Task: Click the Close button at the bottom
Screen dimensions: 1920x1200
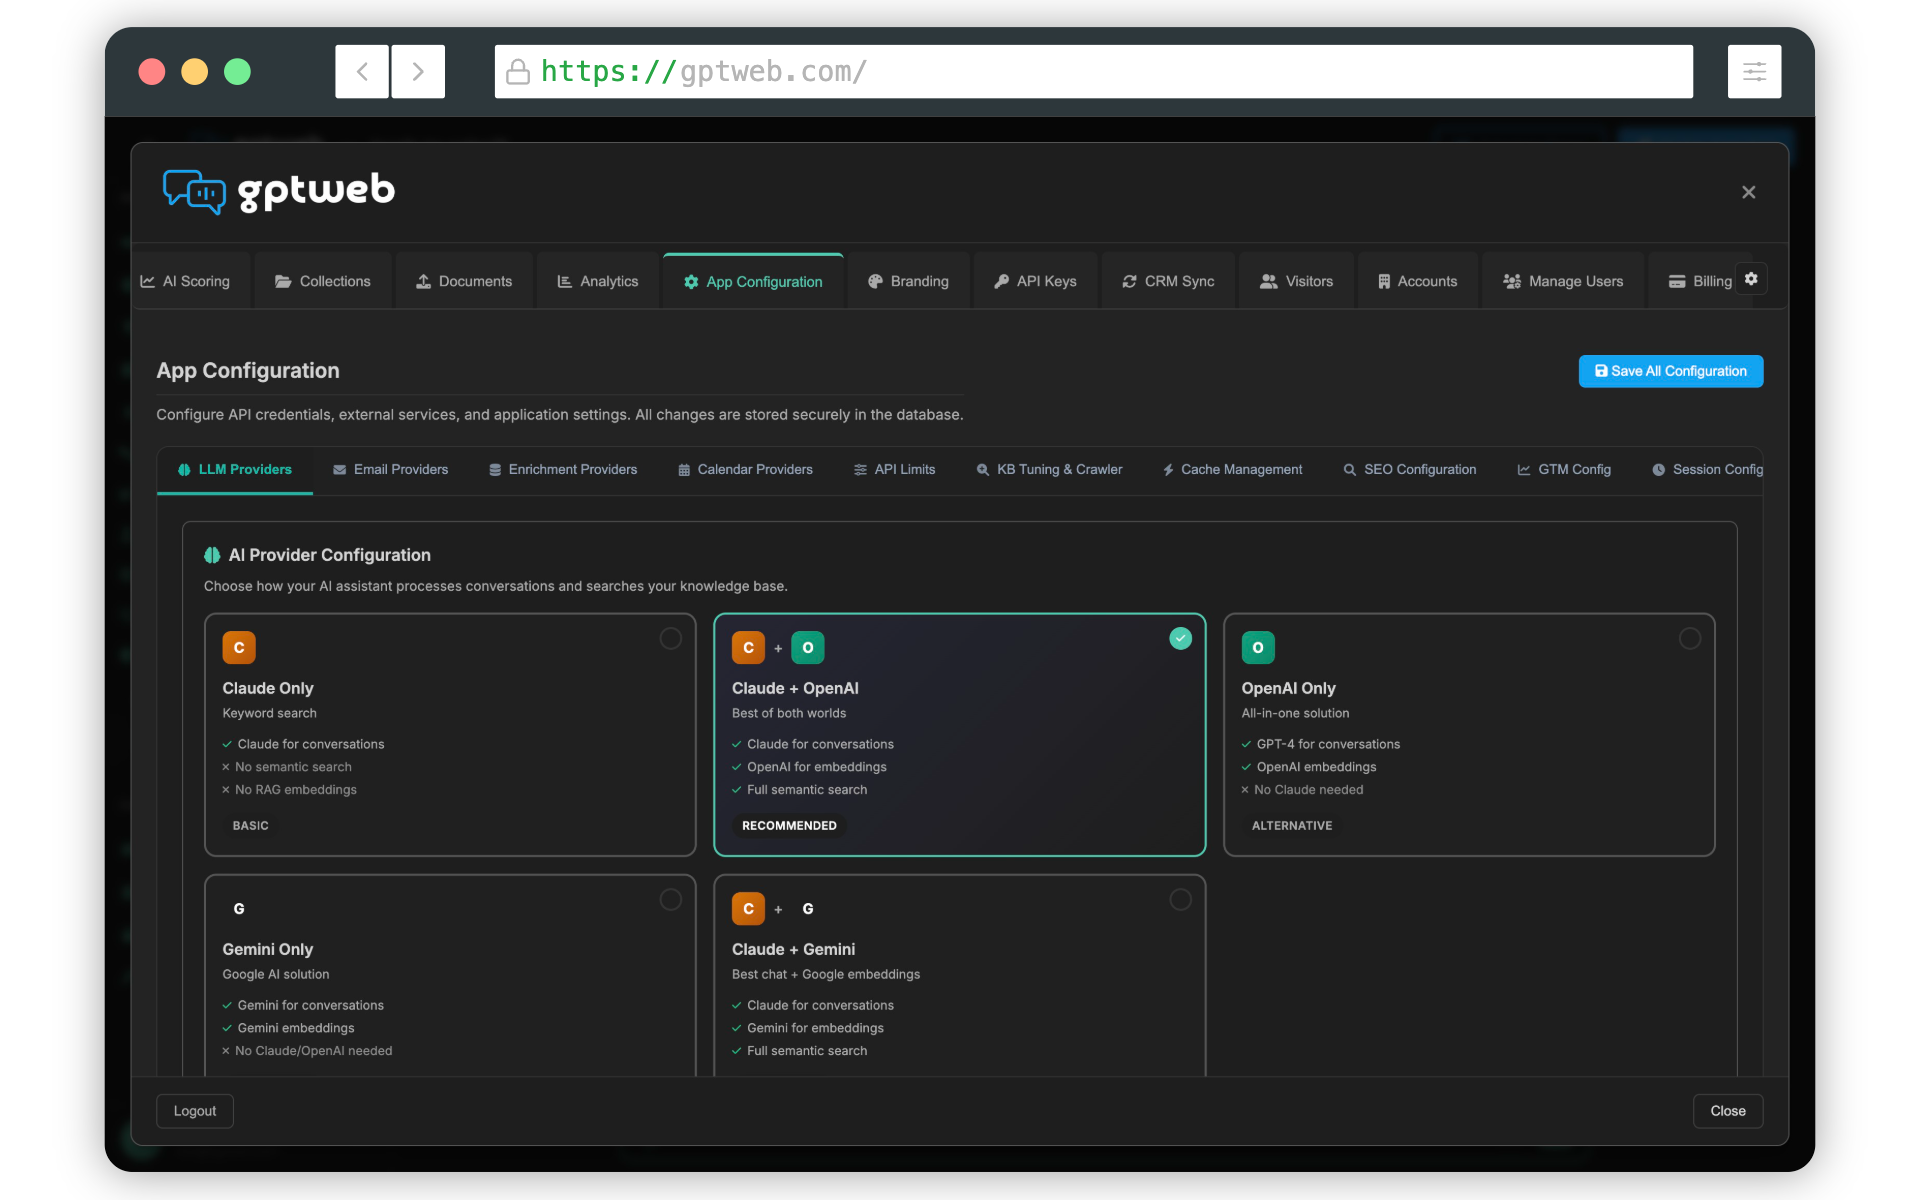Action: click(x=1728, y=1111)
